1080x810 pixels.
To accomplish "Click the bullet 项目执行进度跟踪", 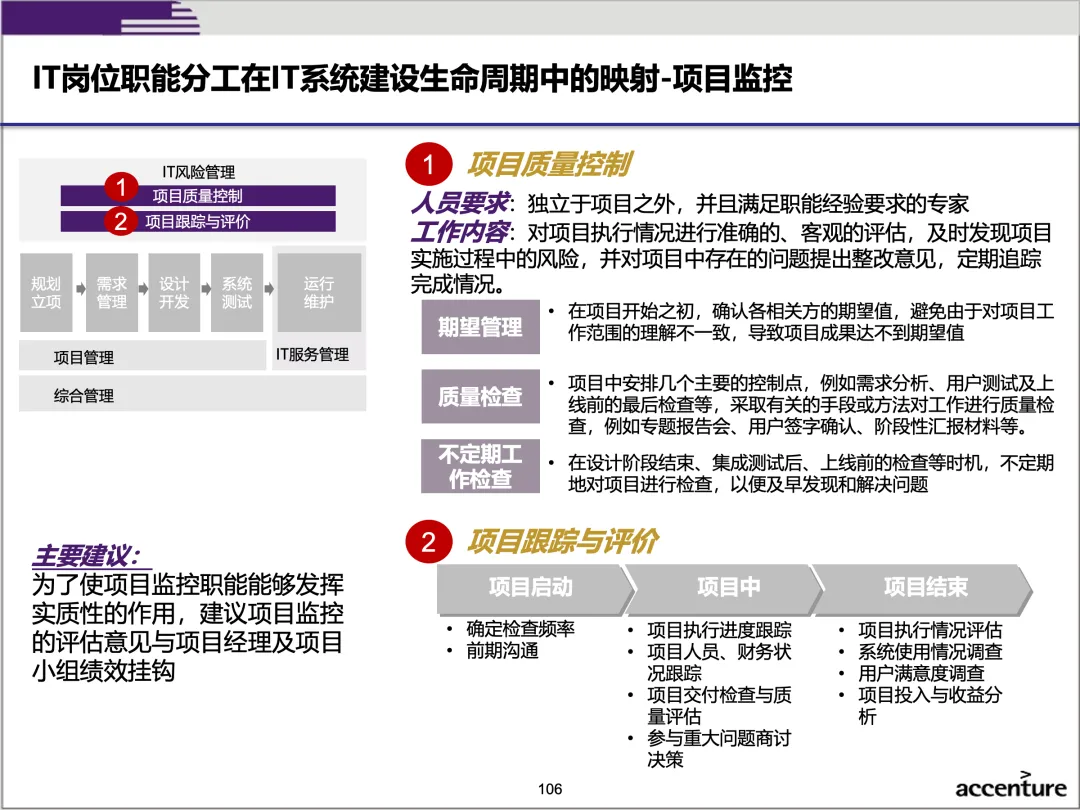I will 719,630.
